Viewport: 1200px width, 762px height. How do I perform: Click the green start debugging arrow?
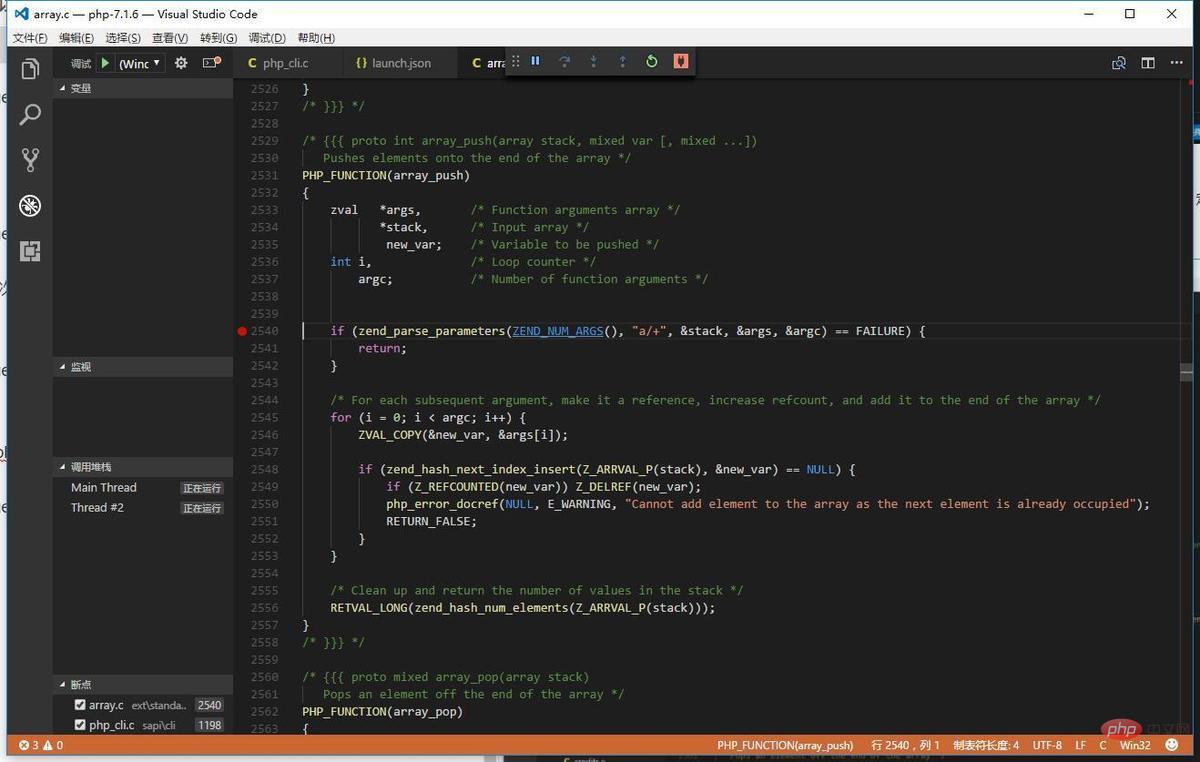click(x=105, y=63)
